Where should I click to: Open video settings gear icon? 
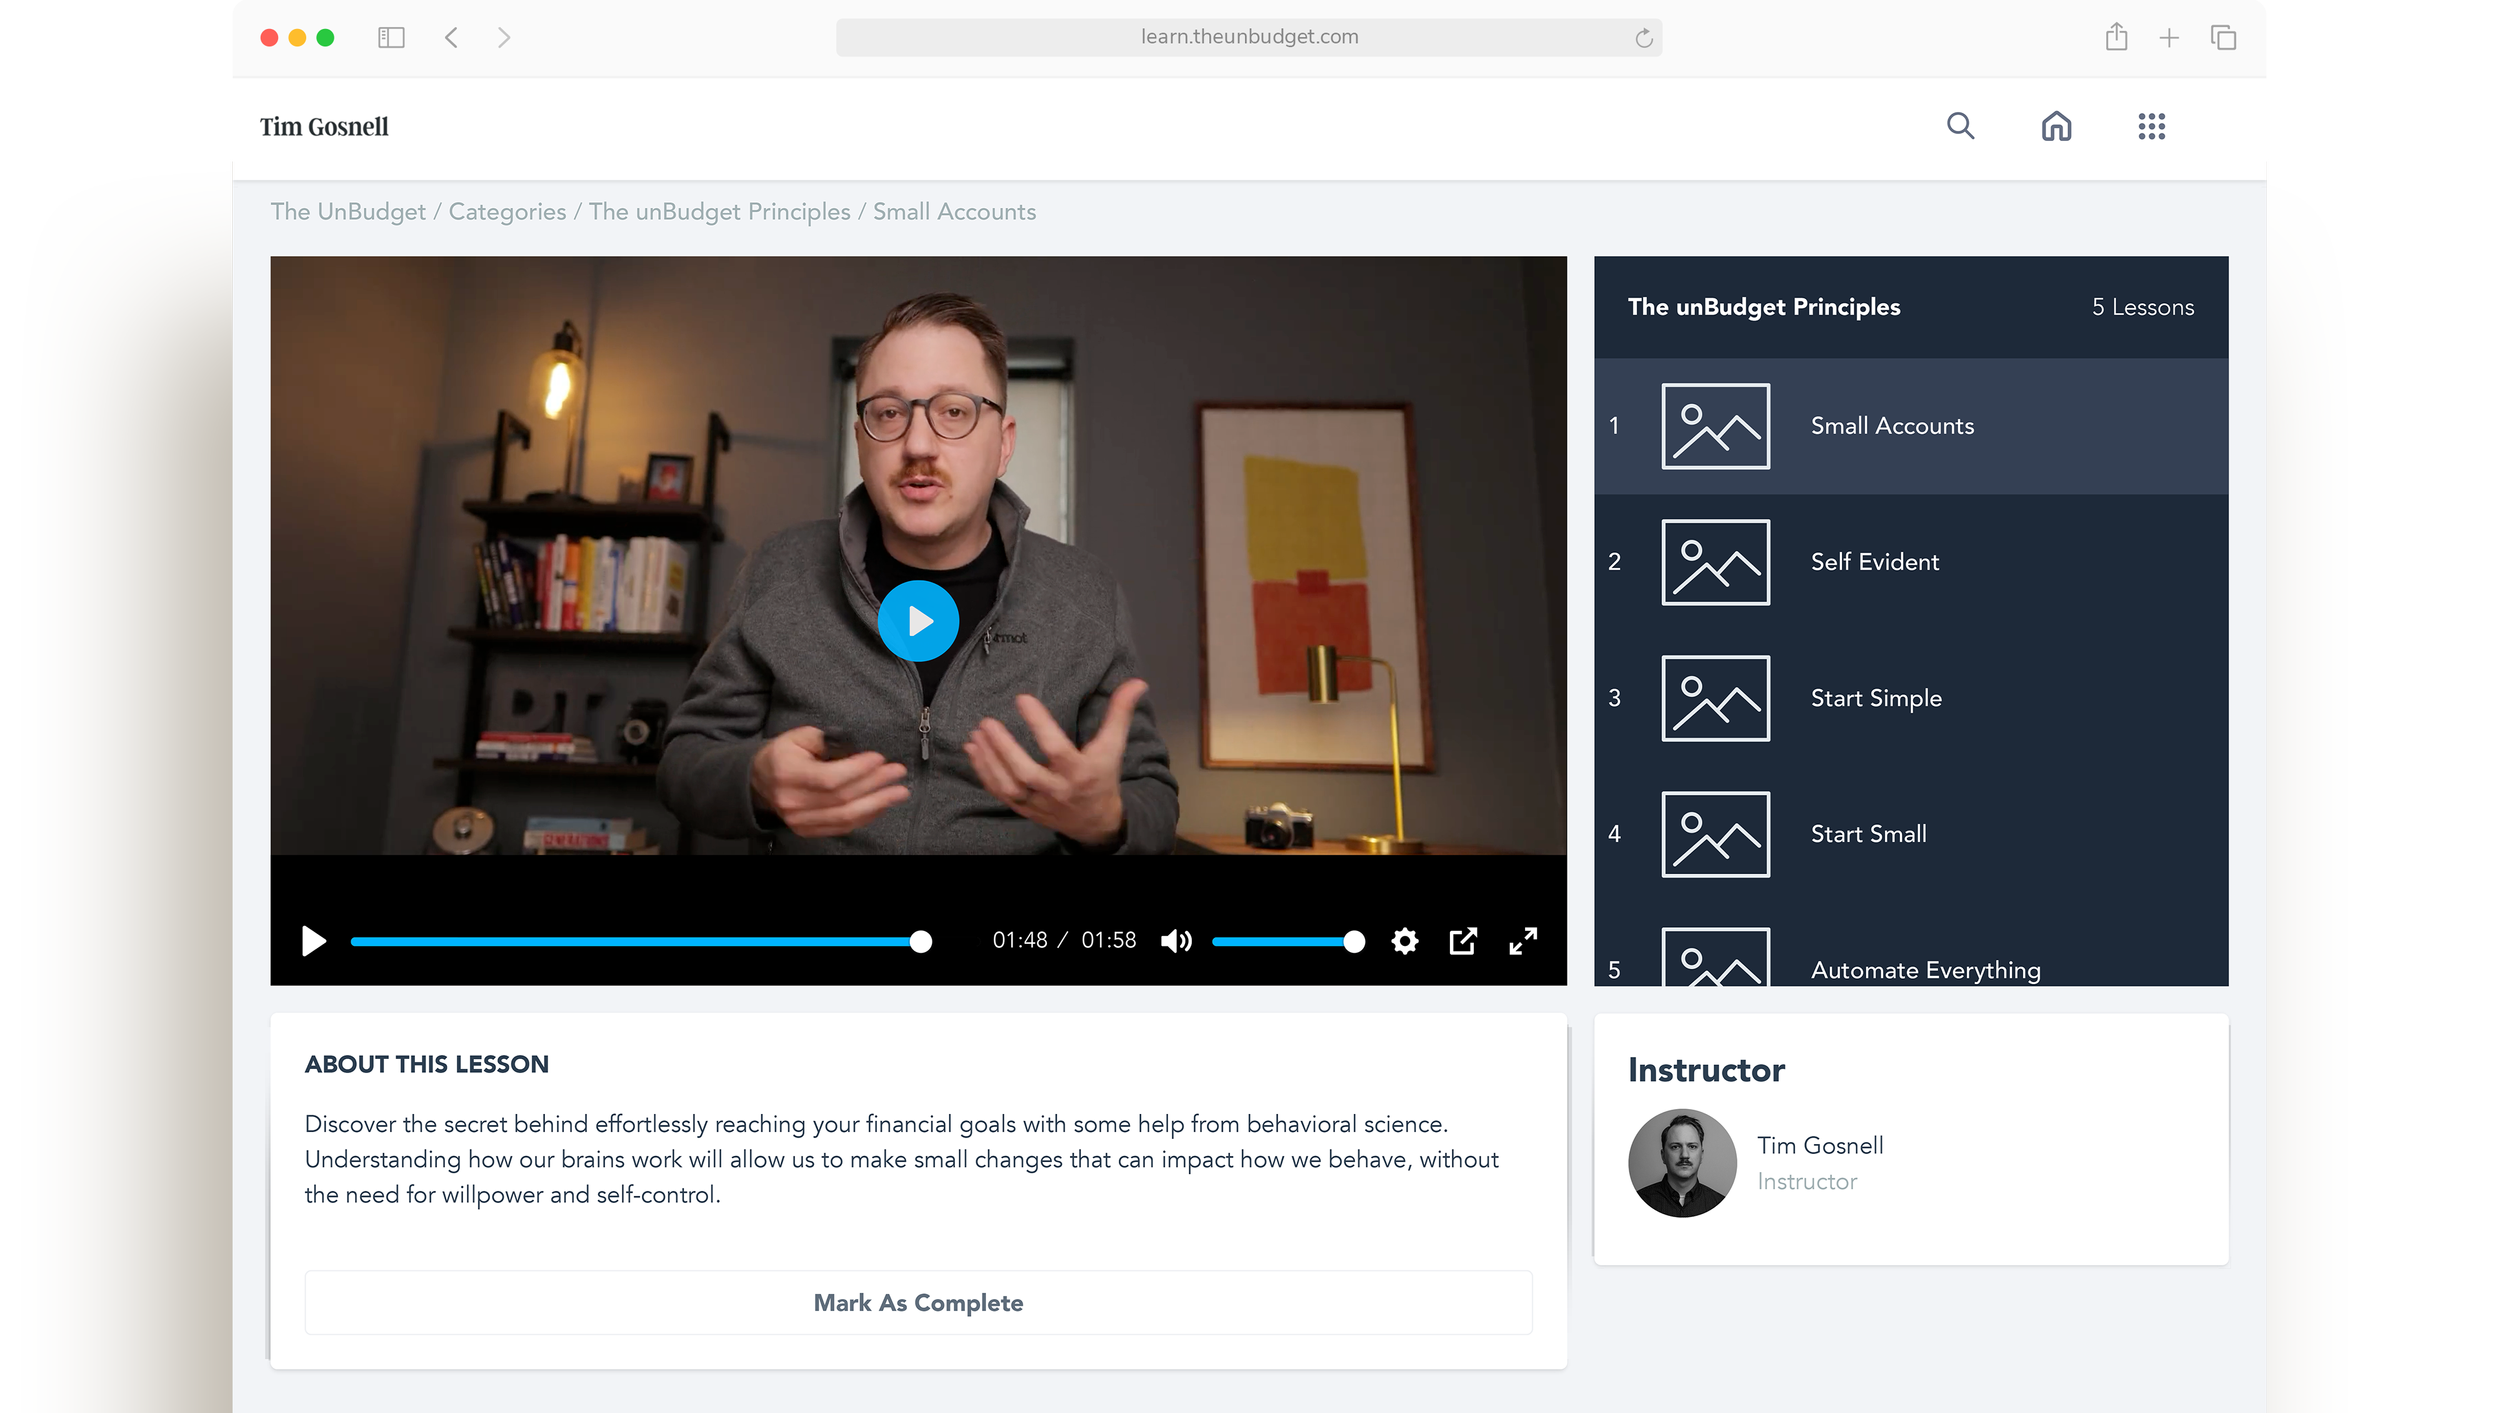click(x=1404, y=941)
